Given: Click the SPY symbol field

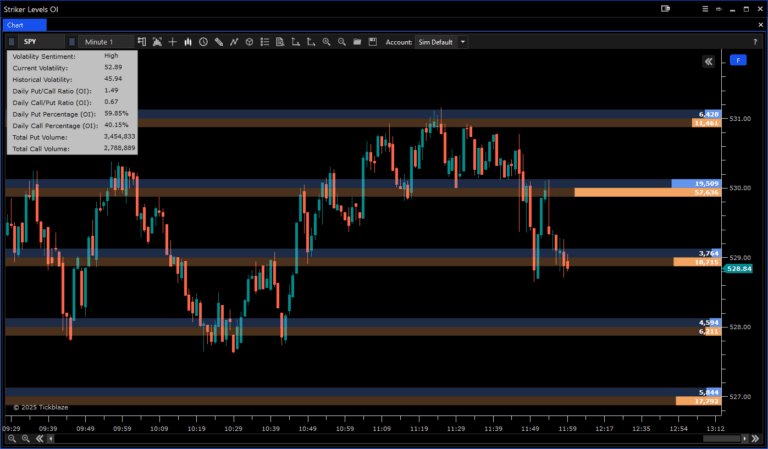Looking at the screenshot, I should [38, 42].
